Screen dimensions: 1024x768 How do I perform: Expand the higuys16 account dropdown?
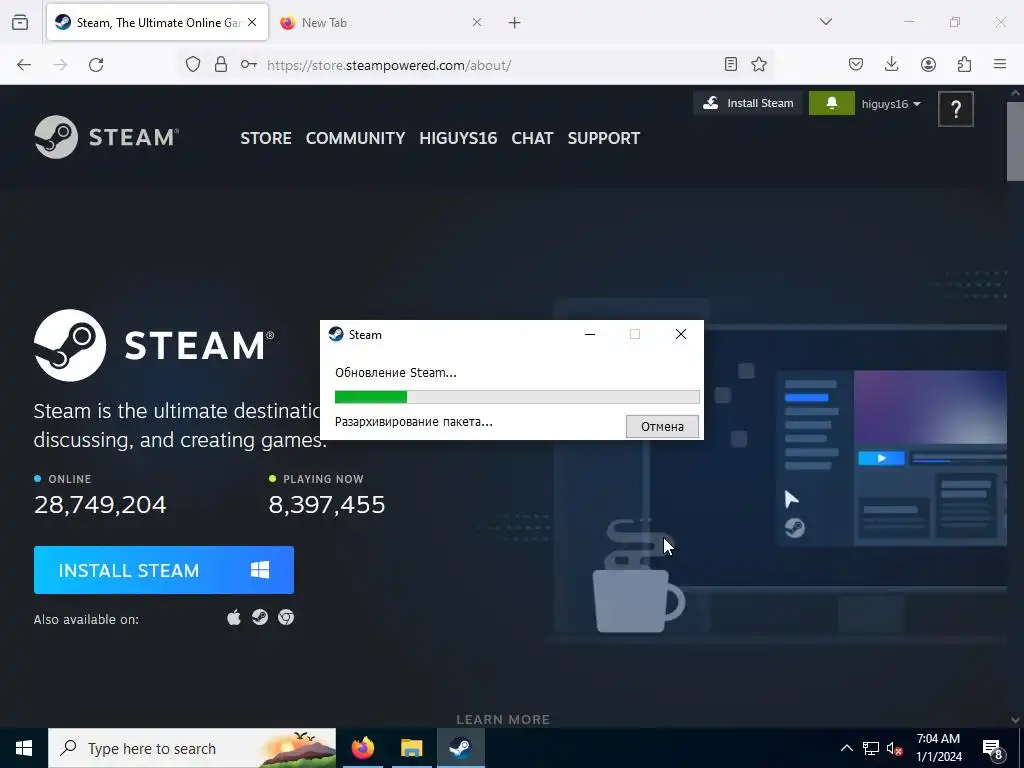pyautogui.click(x=891, y=104)
